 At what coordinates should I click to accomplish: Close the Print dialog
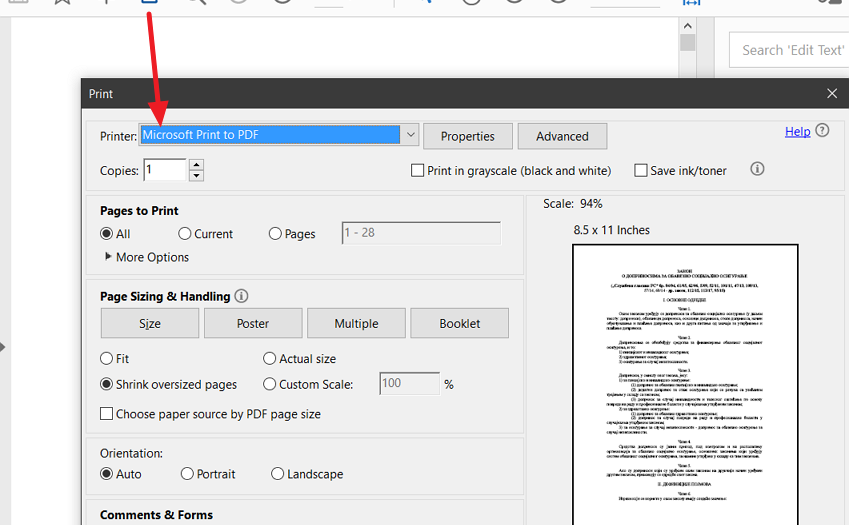click(x=832, y=94)
